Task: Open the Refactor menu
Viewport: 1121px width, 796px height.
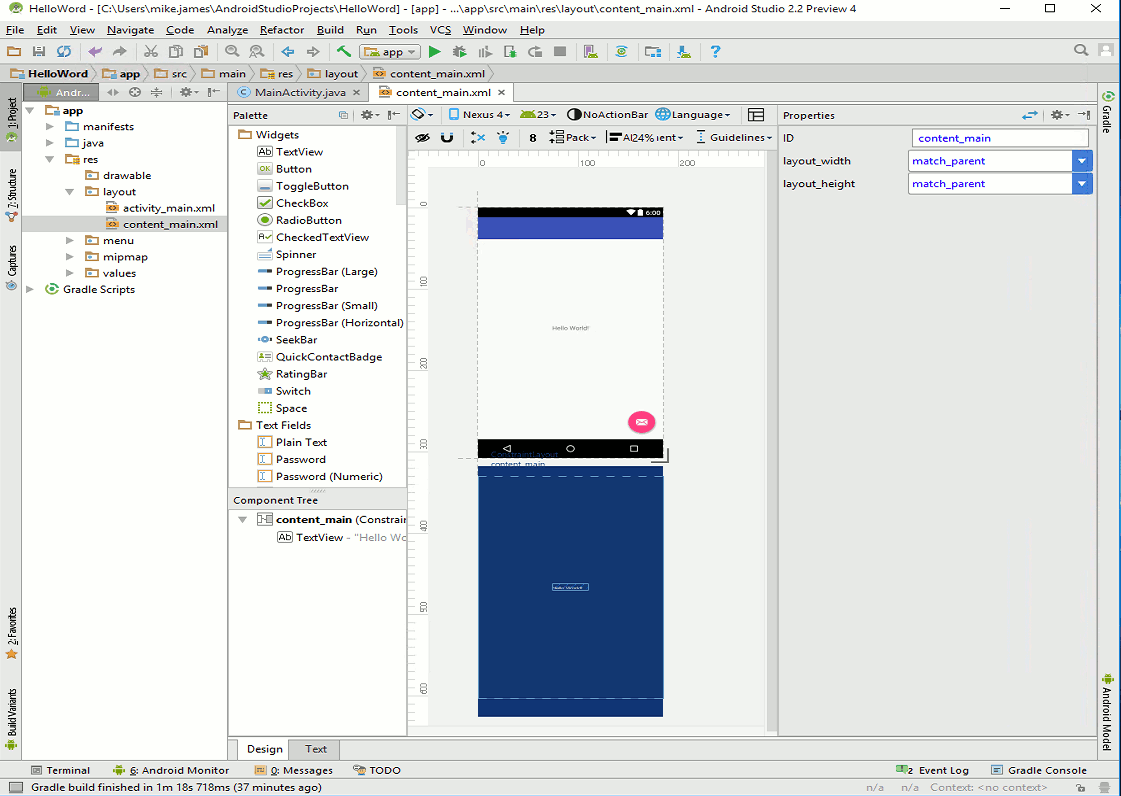Action: 282,30
